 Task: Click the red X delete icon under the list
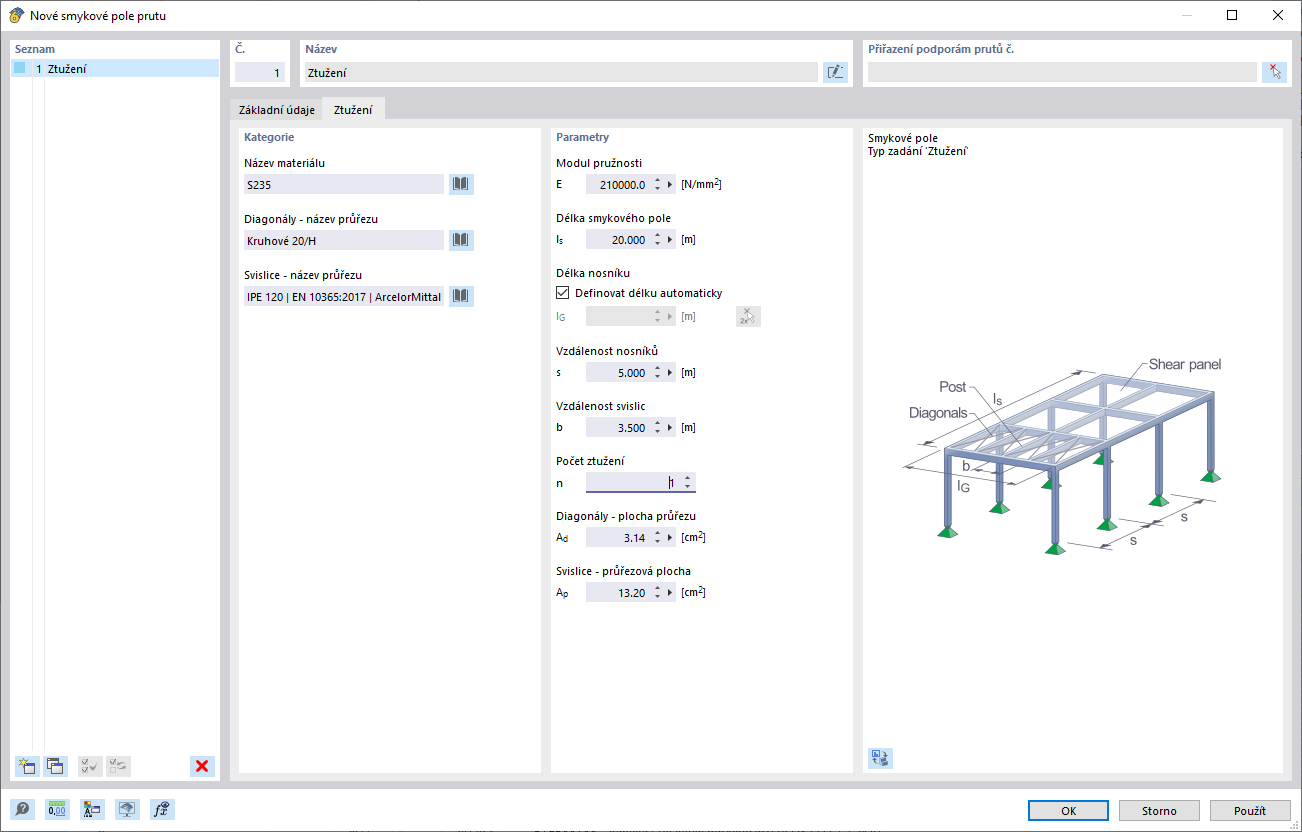(x=202, y=766)
